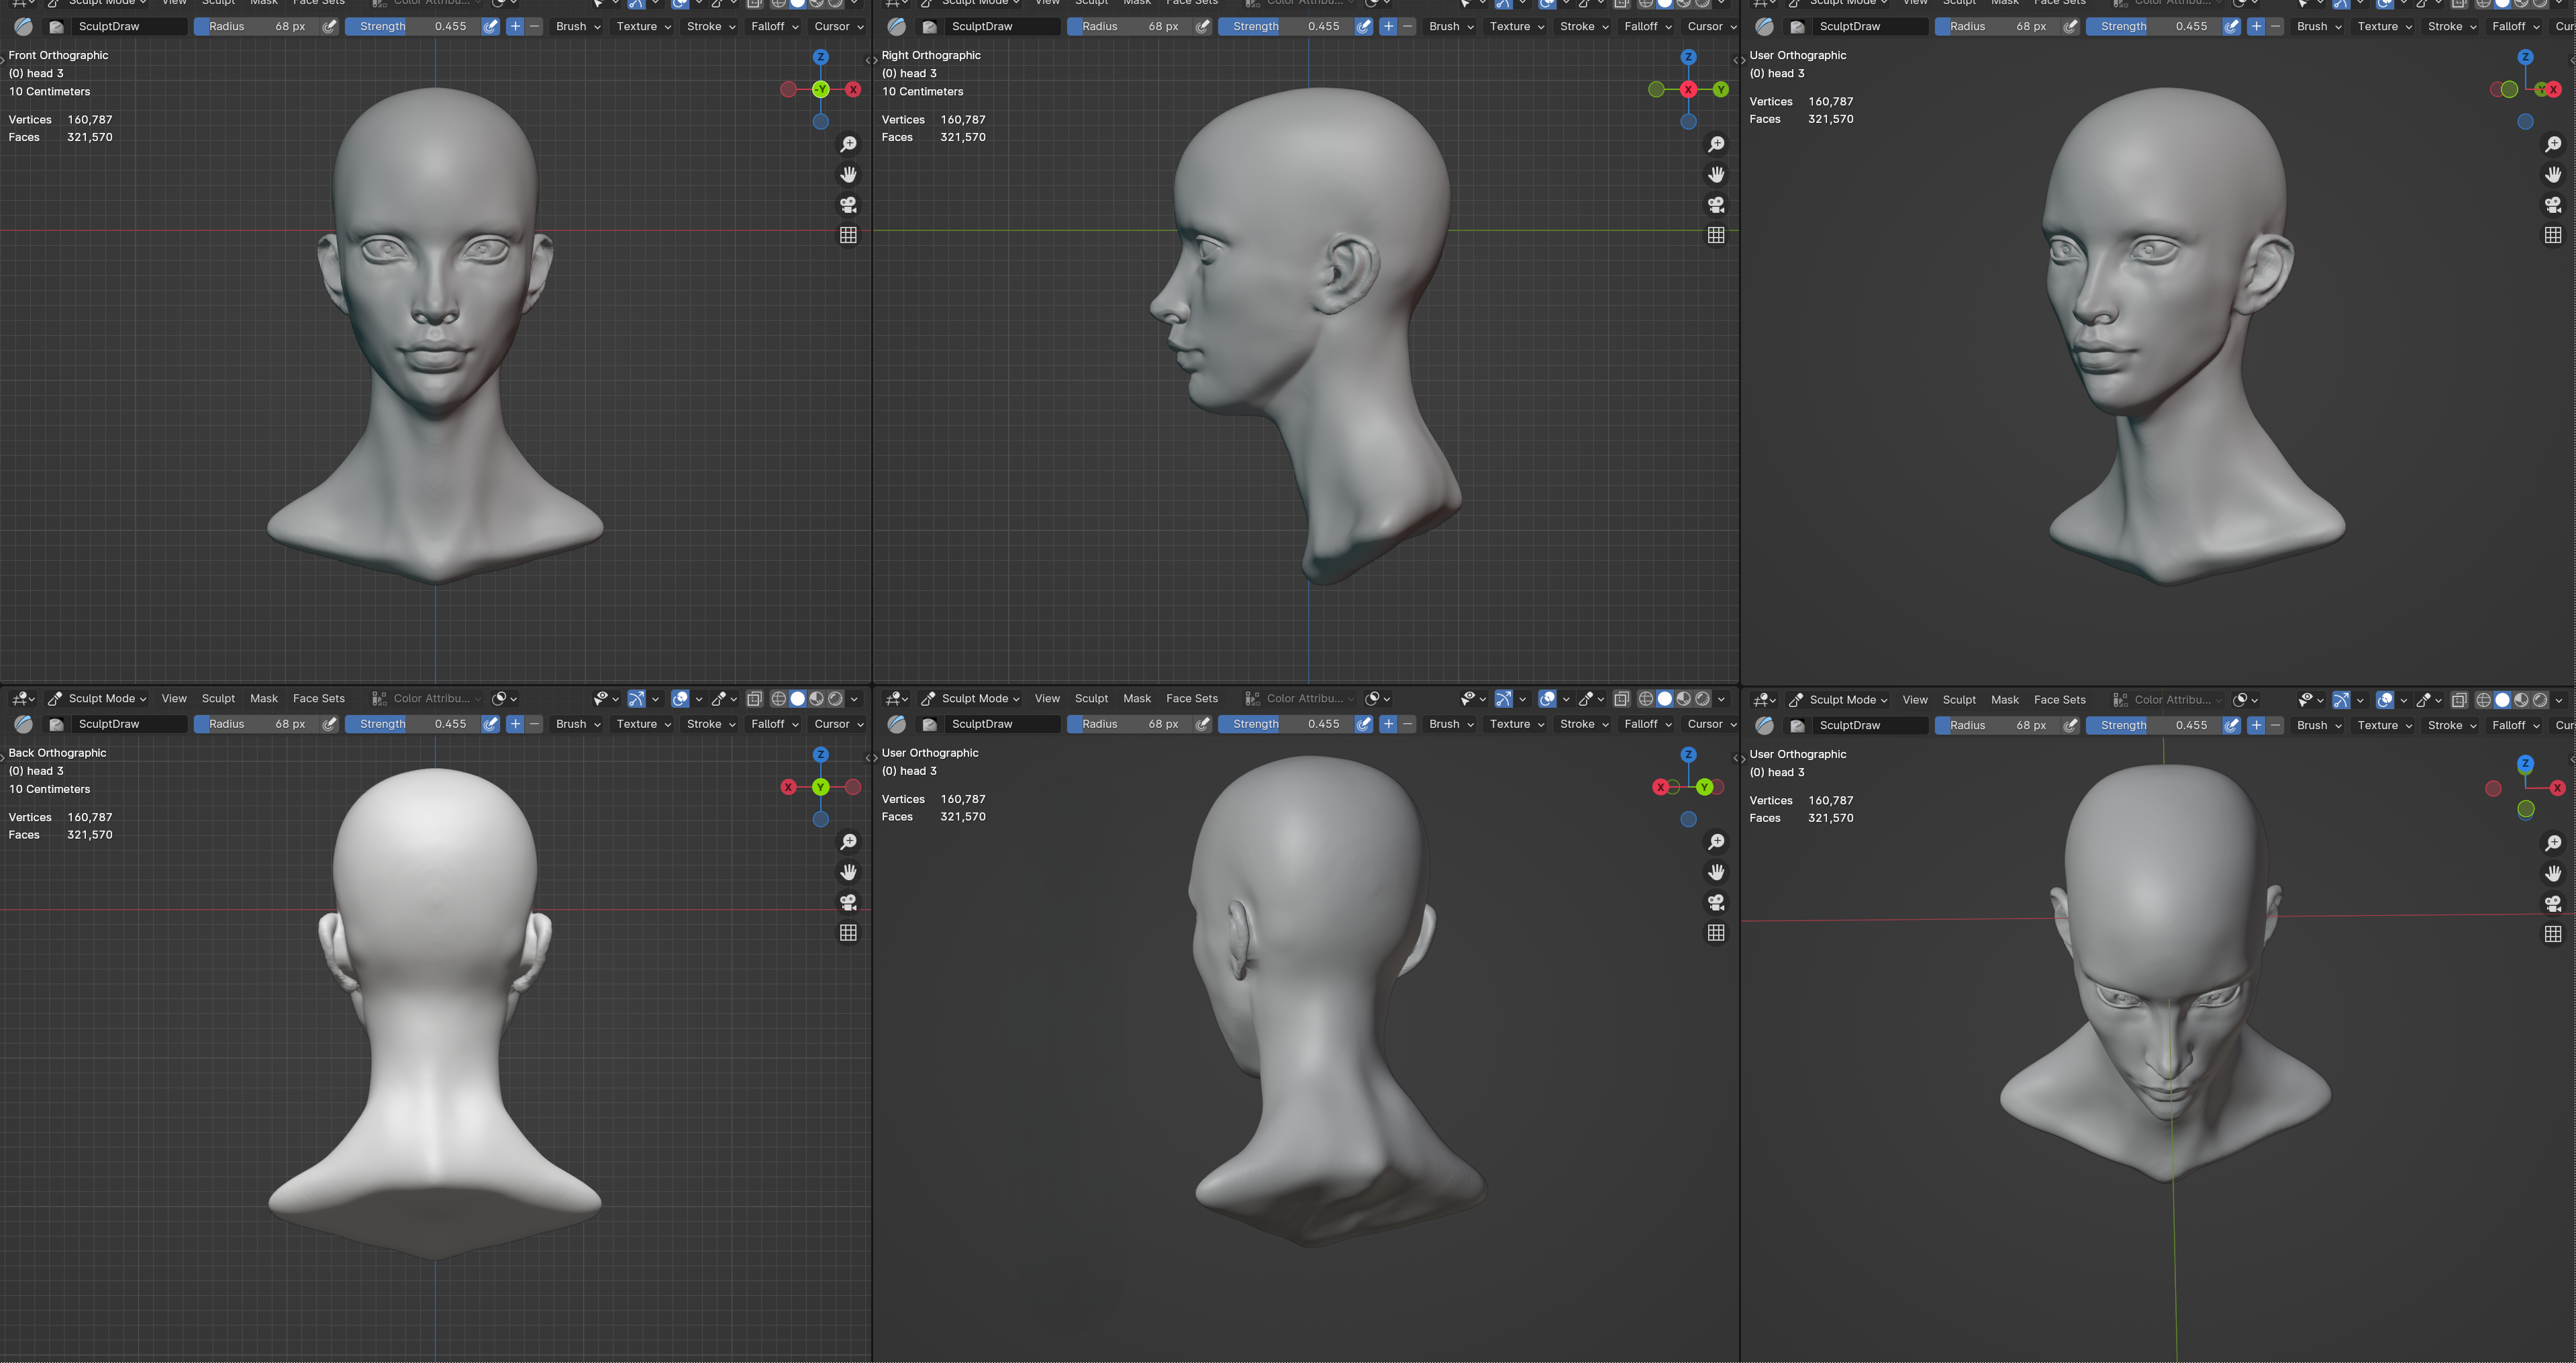Click subtract (−) direction button in Front Orthographic toolbar
This screenshot has width=2576, height=1363.
coord(534,26)
